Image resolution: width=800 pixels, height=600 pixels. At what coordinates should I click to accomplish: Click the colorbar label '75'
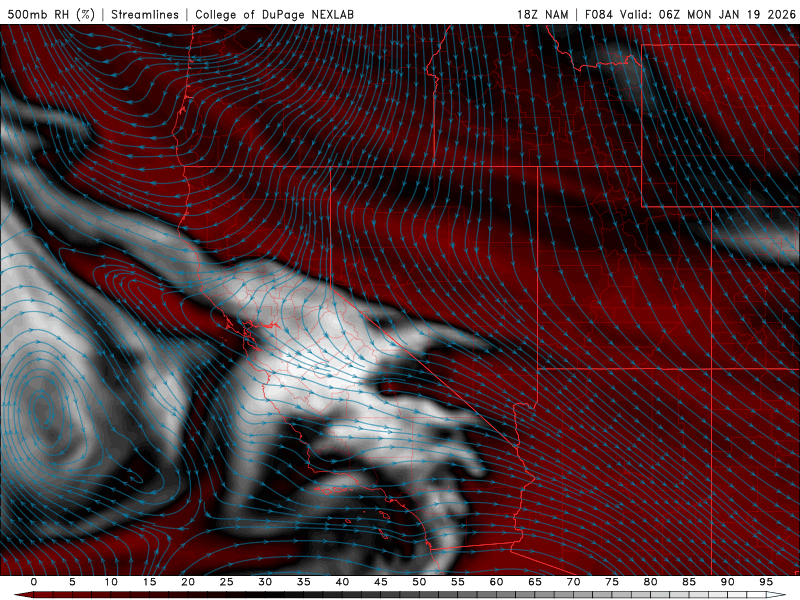[612, 582]
